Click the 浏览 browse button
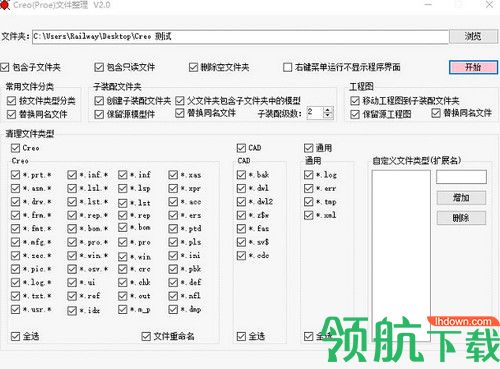Screen dimensions: 500x369 473,36
